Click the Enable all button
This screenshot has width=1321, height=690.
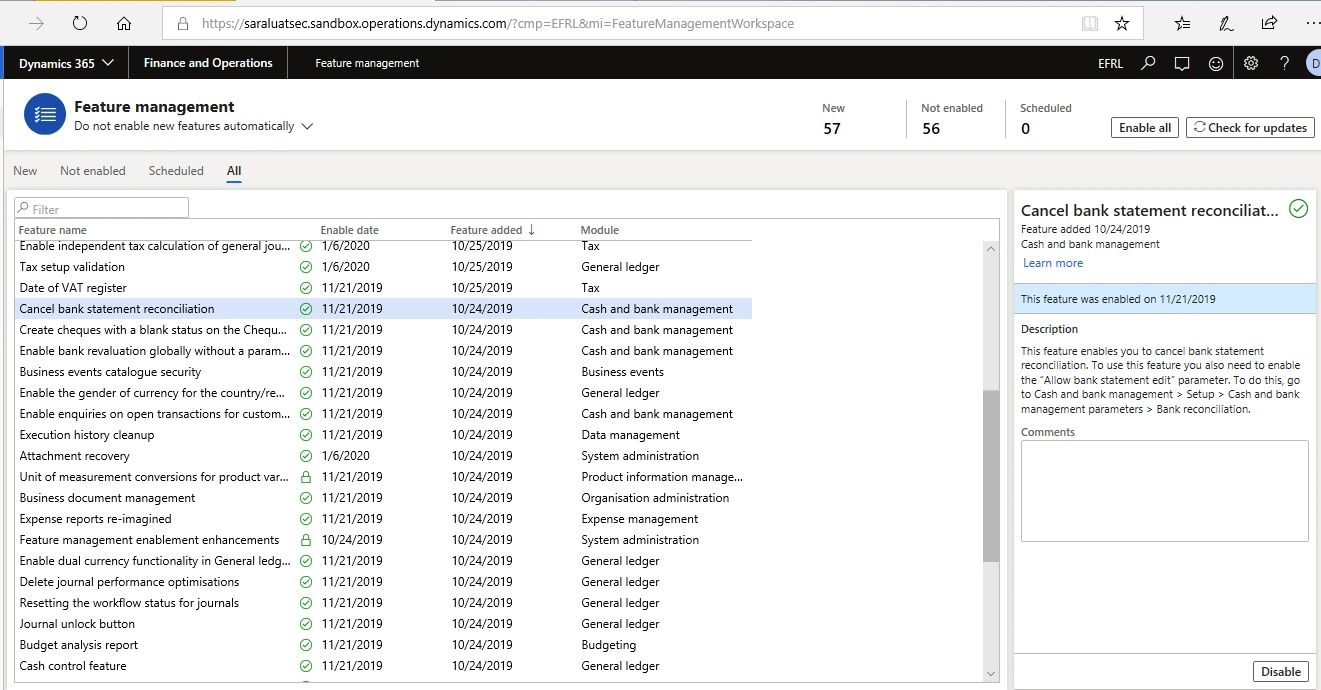pos(1145,128)
